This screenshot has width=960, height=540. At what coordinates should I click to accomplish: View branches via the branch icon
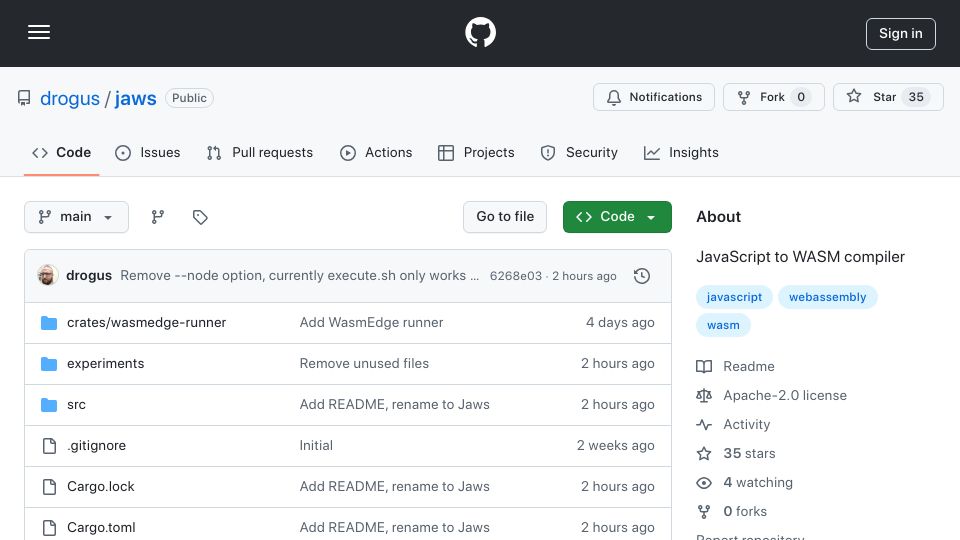pos(158,217)
